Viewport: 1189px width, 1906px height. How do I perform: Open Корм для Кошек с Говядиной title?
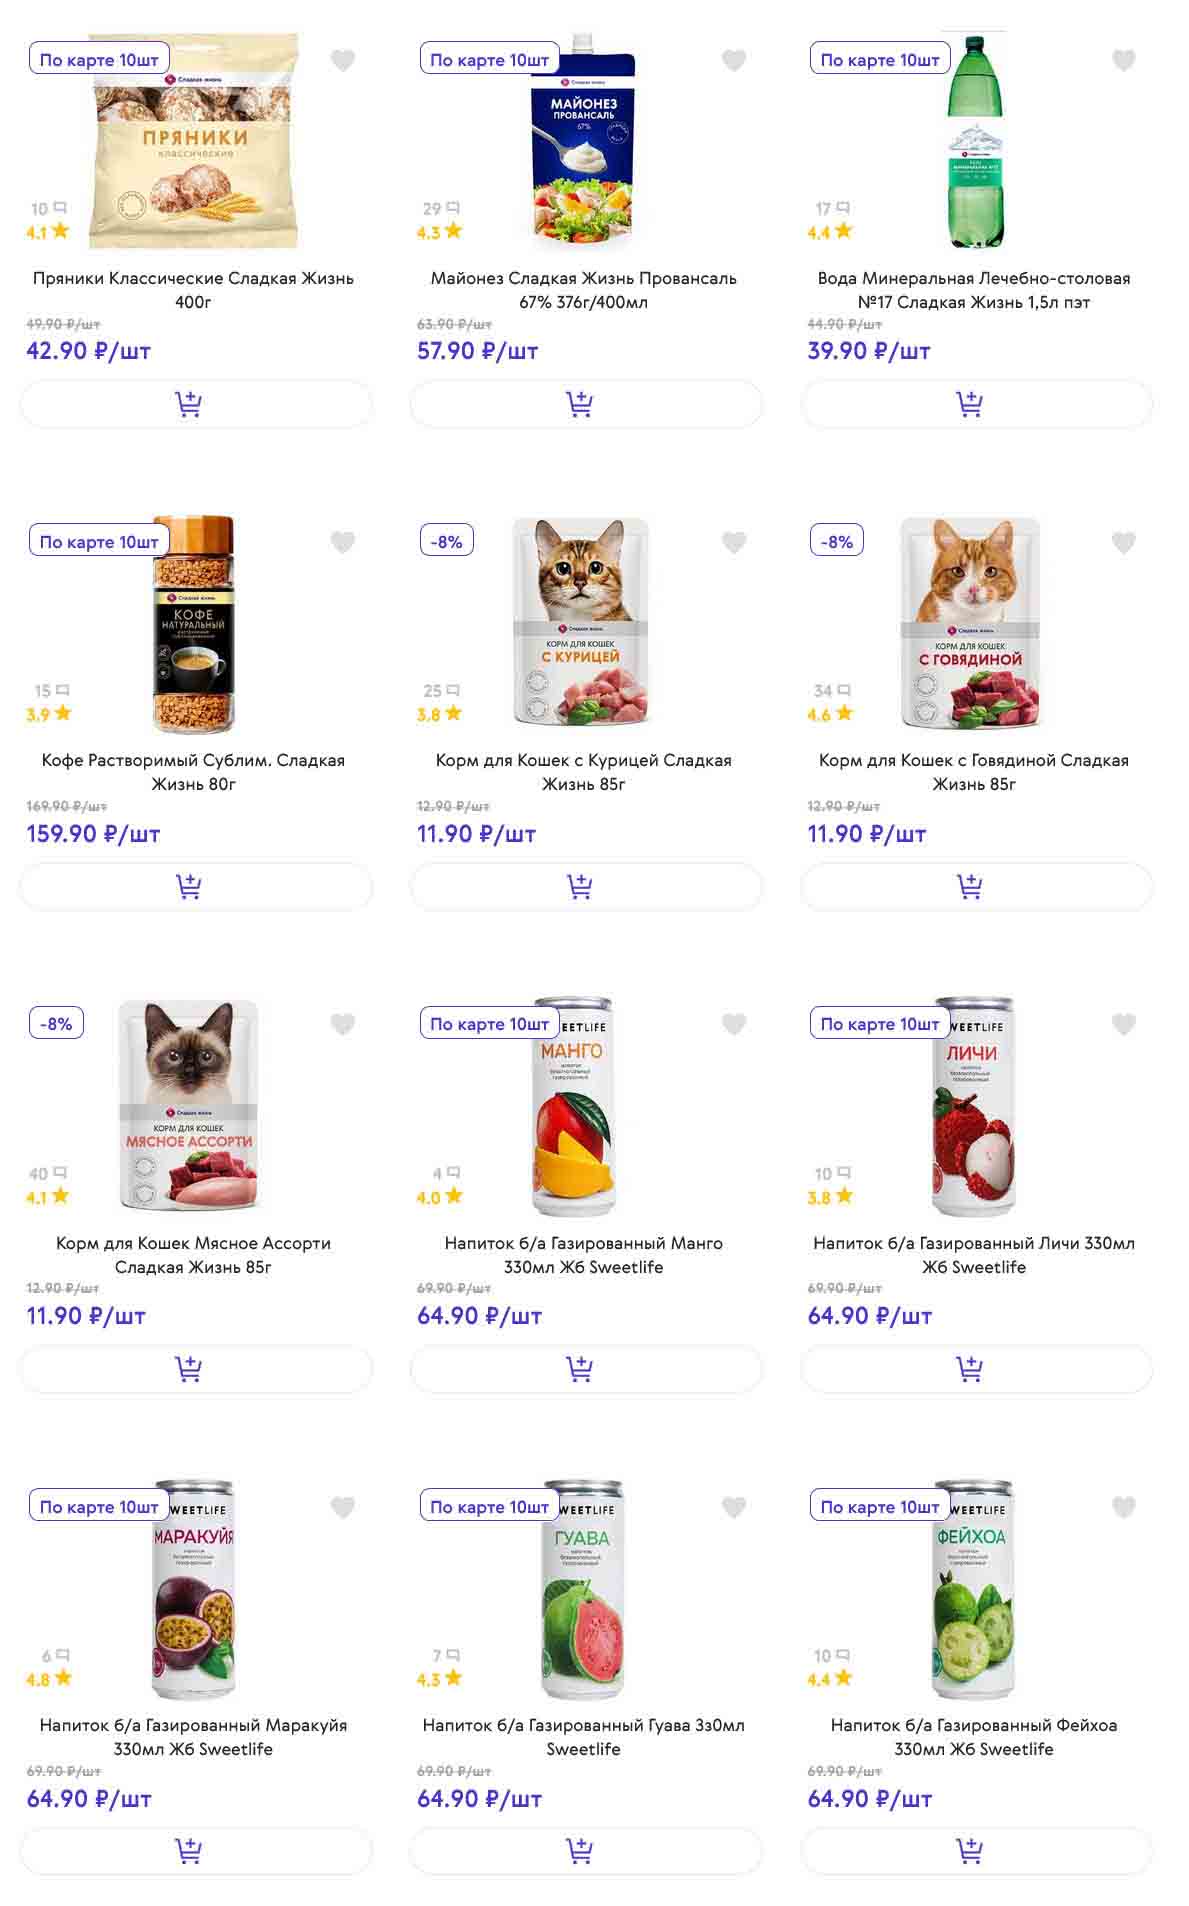pyautogui.click(x=974, y=772)
